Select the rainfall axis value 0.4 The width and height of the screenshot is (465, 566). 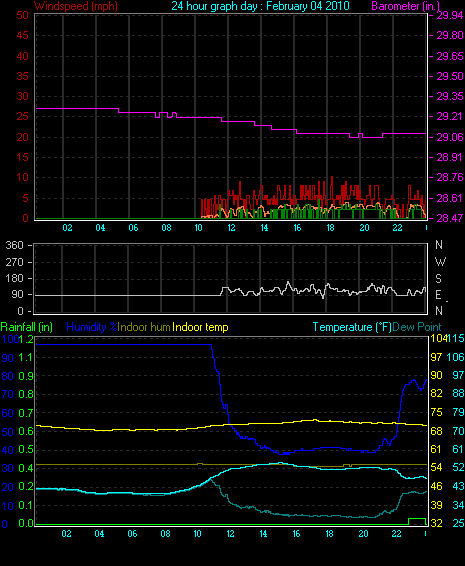coord(26,468)
